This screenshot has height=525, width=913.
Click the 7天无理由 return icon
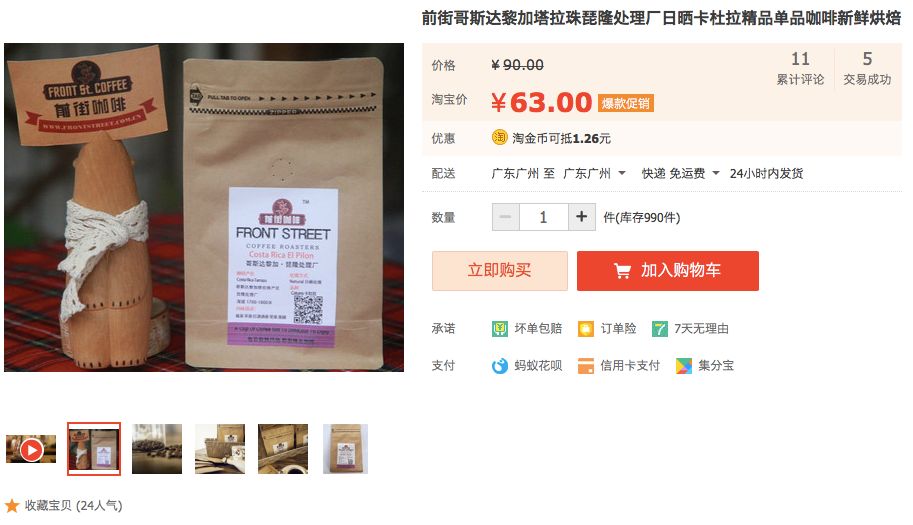pos(659,329)
